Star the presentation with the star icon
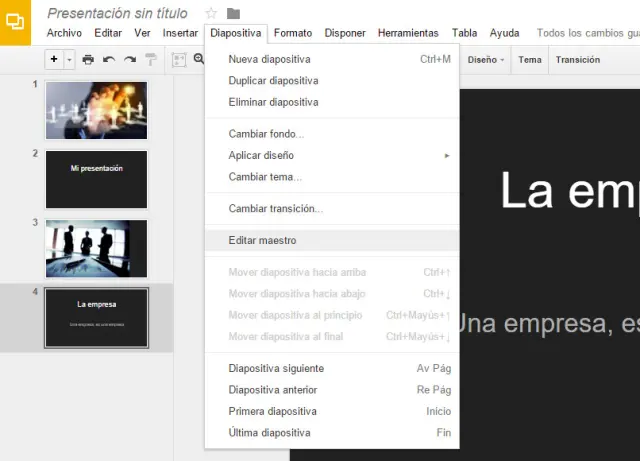640x461 pixels. click(211, 13)
